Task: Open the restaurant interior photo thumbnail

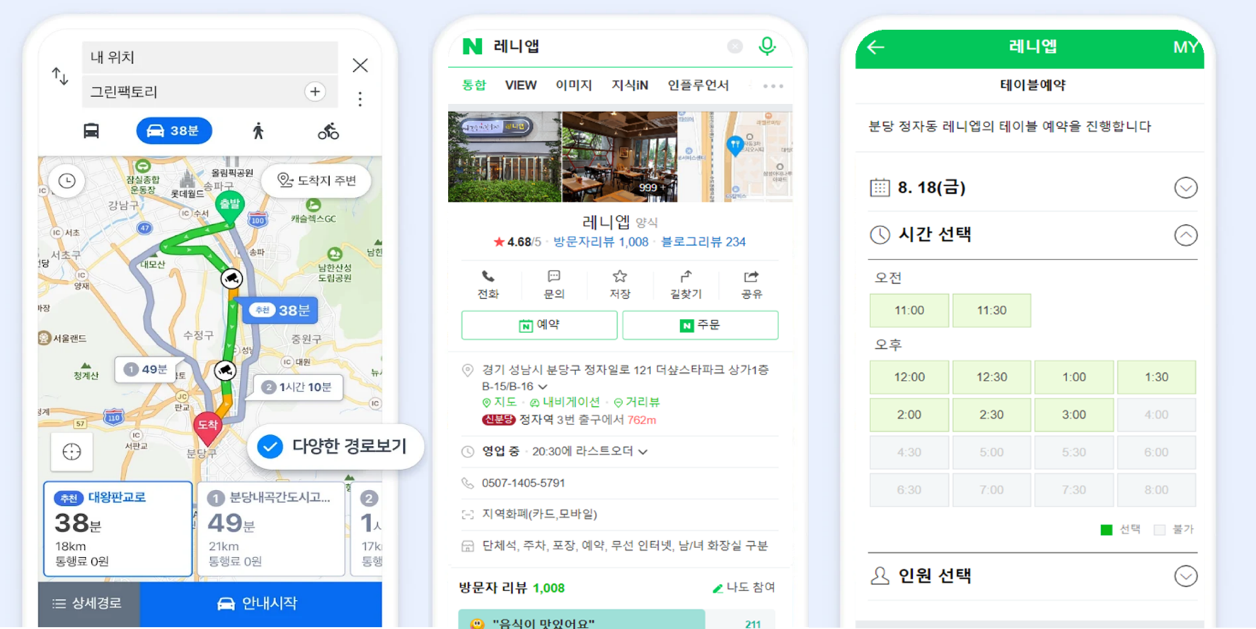Action: point(620,157)
